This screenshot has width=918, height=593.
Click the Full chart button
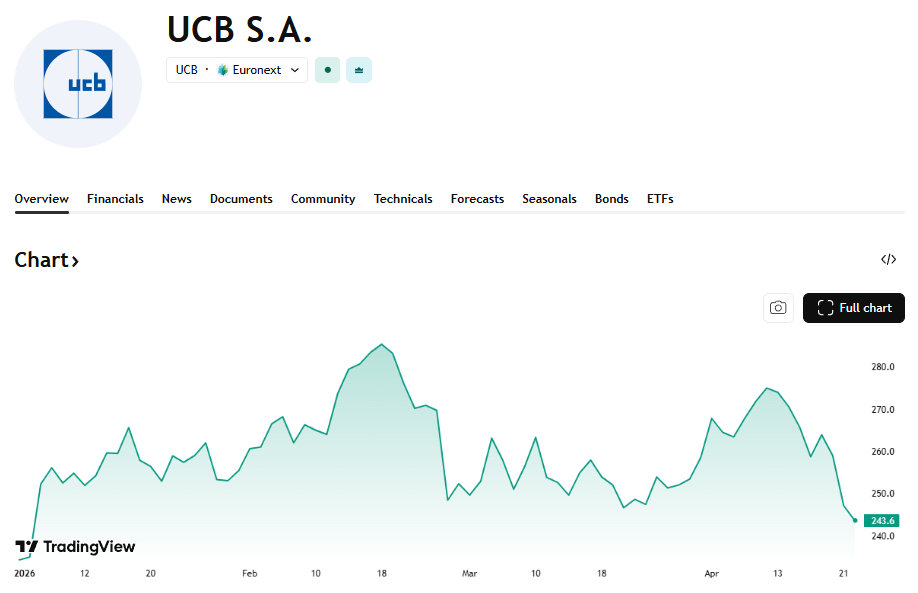(x=854, y=308)
